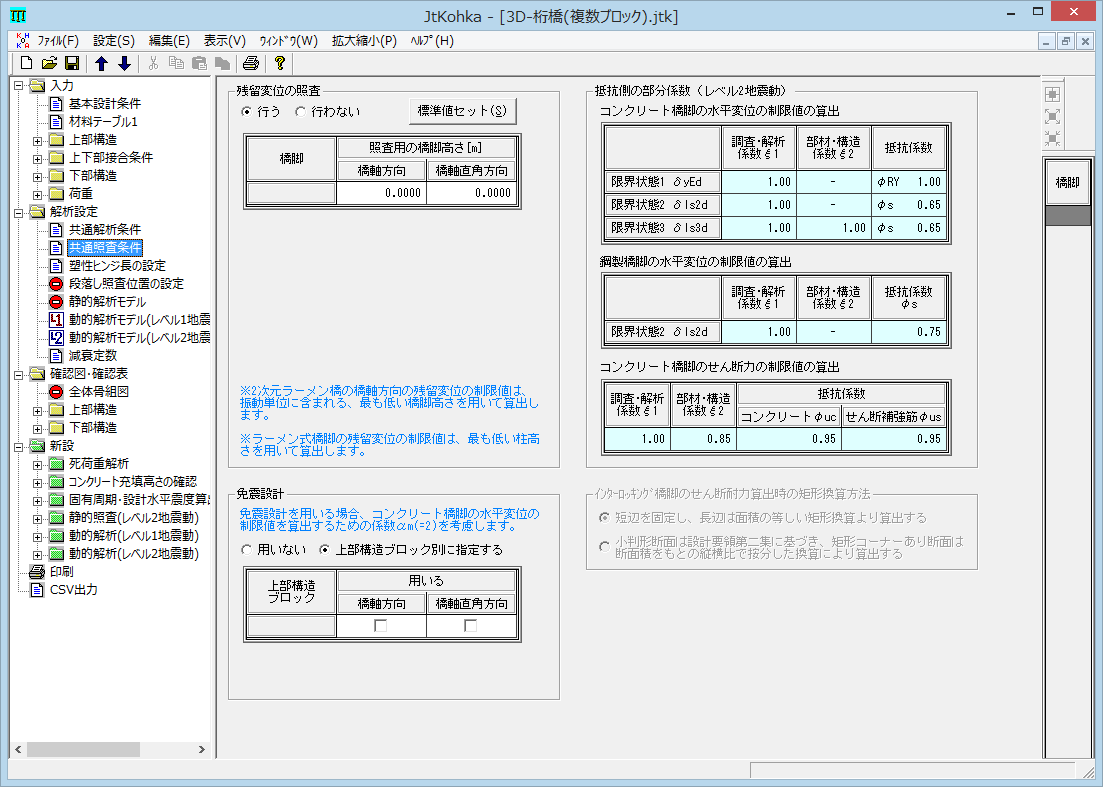Click the 橋軸方向 pier height input cell
Image resolution: width=1103 pixels, height=787 pixels.
pyautogui.click(x=381, y=194)
